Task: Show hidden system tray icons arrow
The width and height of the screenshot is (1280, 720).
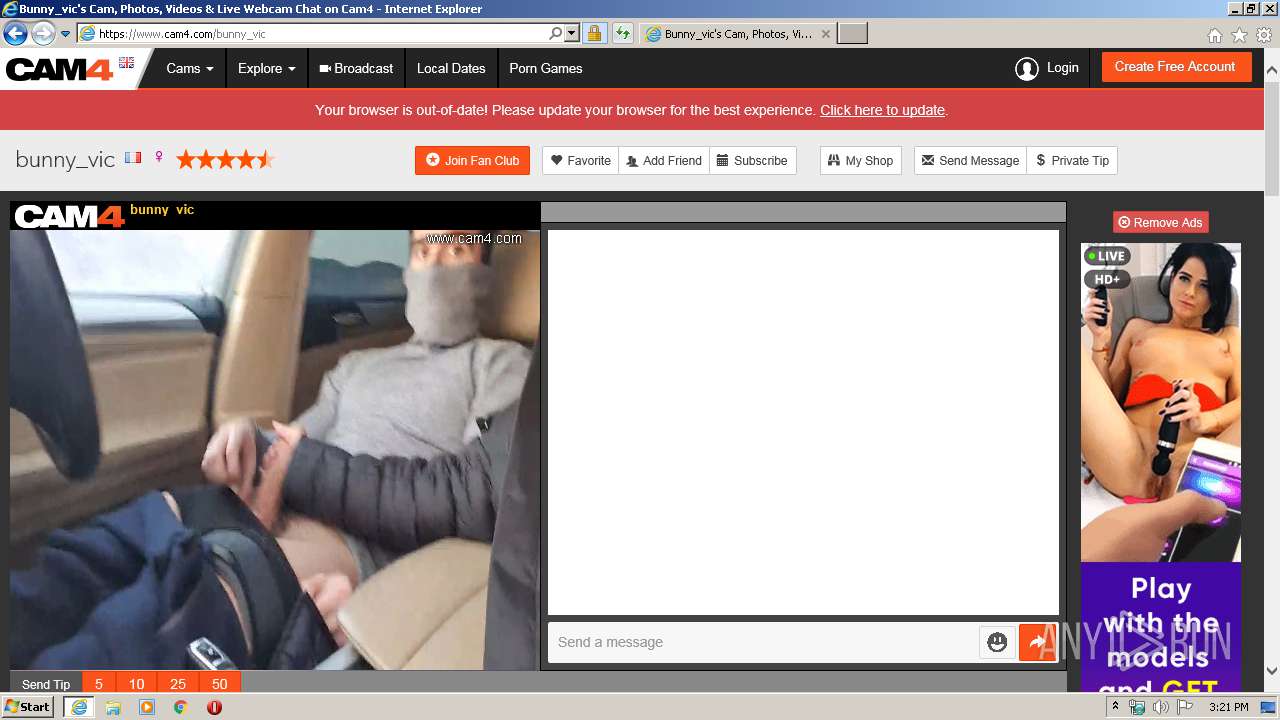Action: click(x=1116, y=707)
